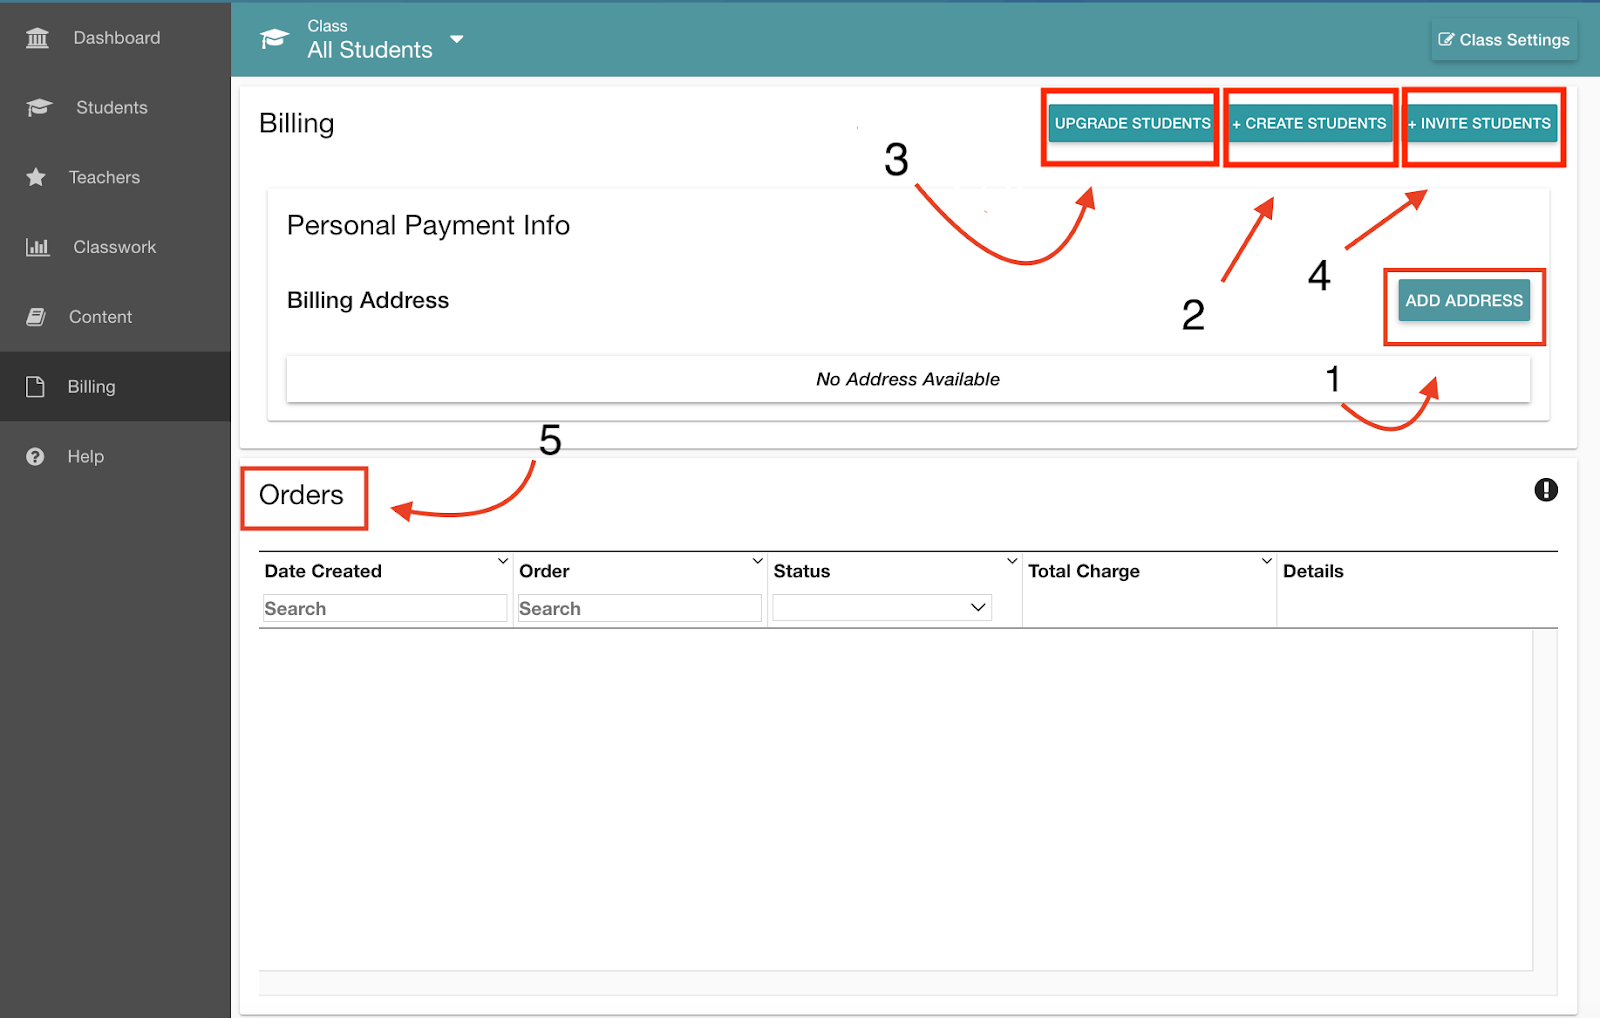The height and width of the screenshot is (1018, 1600).
Task: Click the Date Created column header
Action: [x=323, y=571]
